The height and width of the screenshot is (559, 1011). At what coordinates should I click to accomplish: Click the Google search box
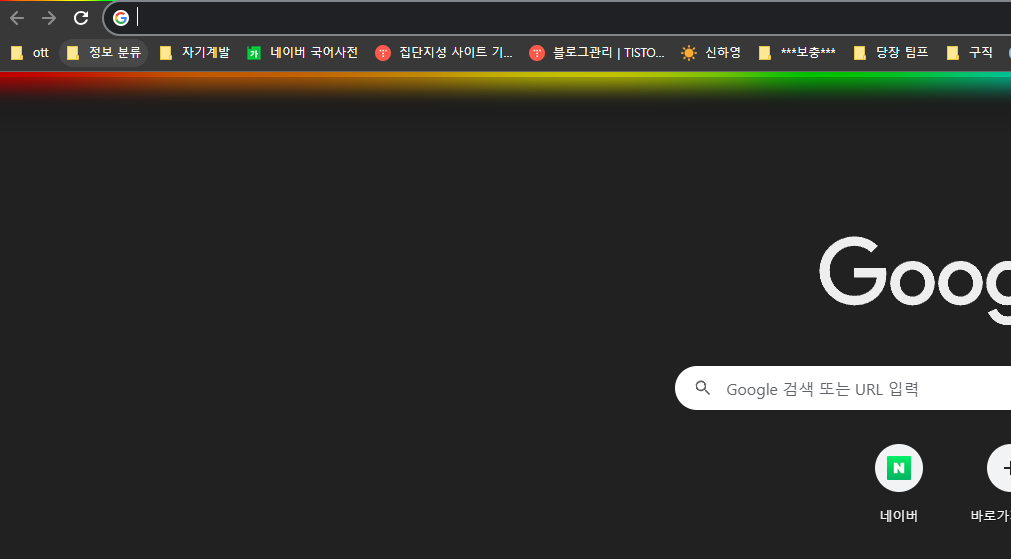click(843, 388)
